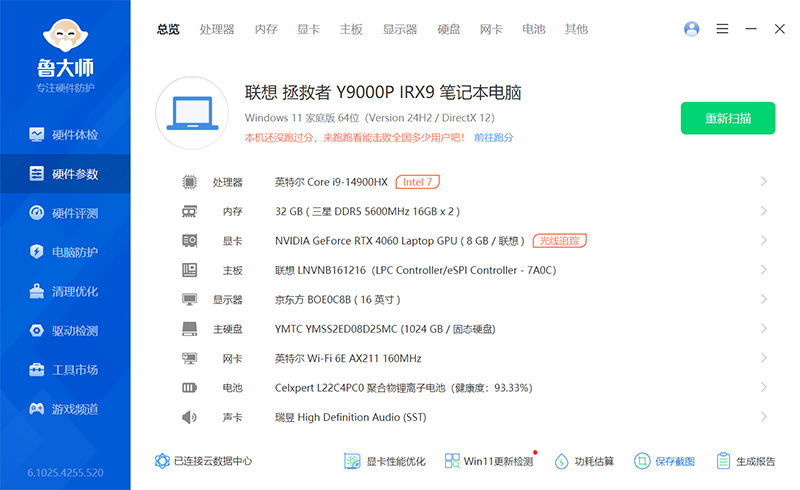The height and width of the screenshot is (490, 800).
Task: Switch to the 显示器 tab
Action: click(x=400, y=29)
